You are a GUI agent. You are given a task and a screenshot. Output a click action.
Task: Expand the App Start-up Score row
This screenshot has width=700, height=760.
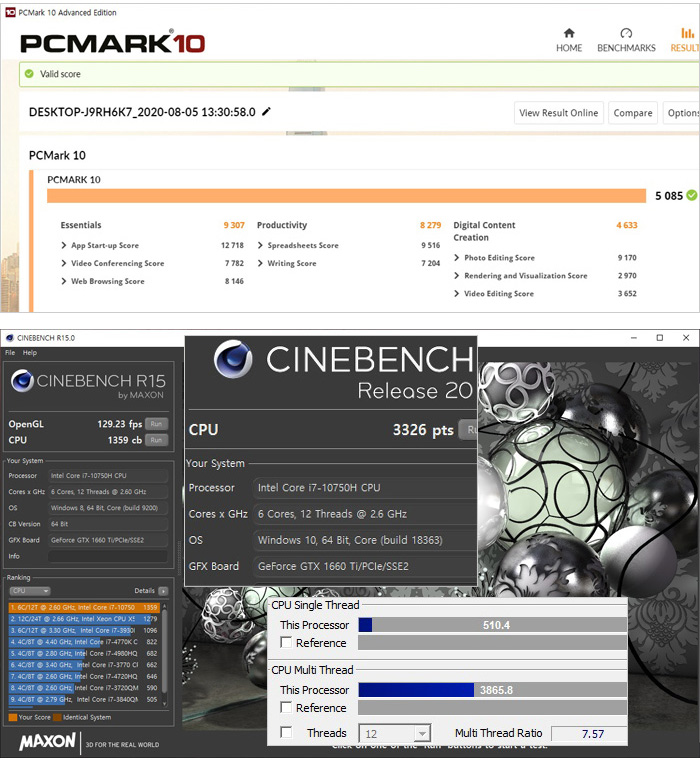[x=65, y=246]
